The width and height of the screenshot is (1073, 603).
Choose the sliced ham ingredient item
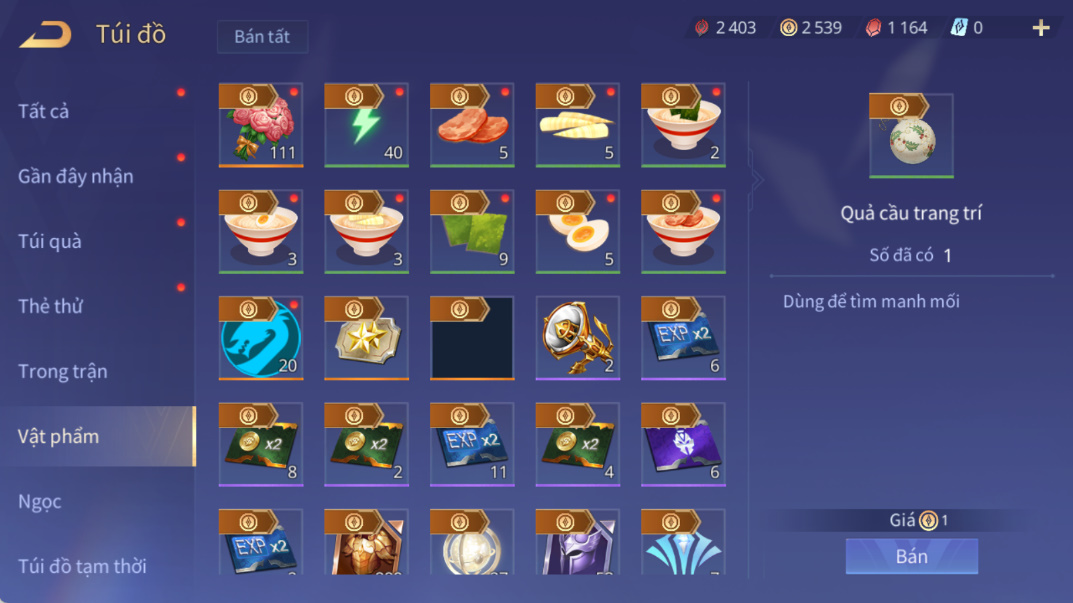click(472, 125)
